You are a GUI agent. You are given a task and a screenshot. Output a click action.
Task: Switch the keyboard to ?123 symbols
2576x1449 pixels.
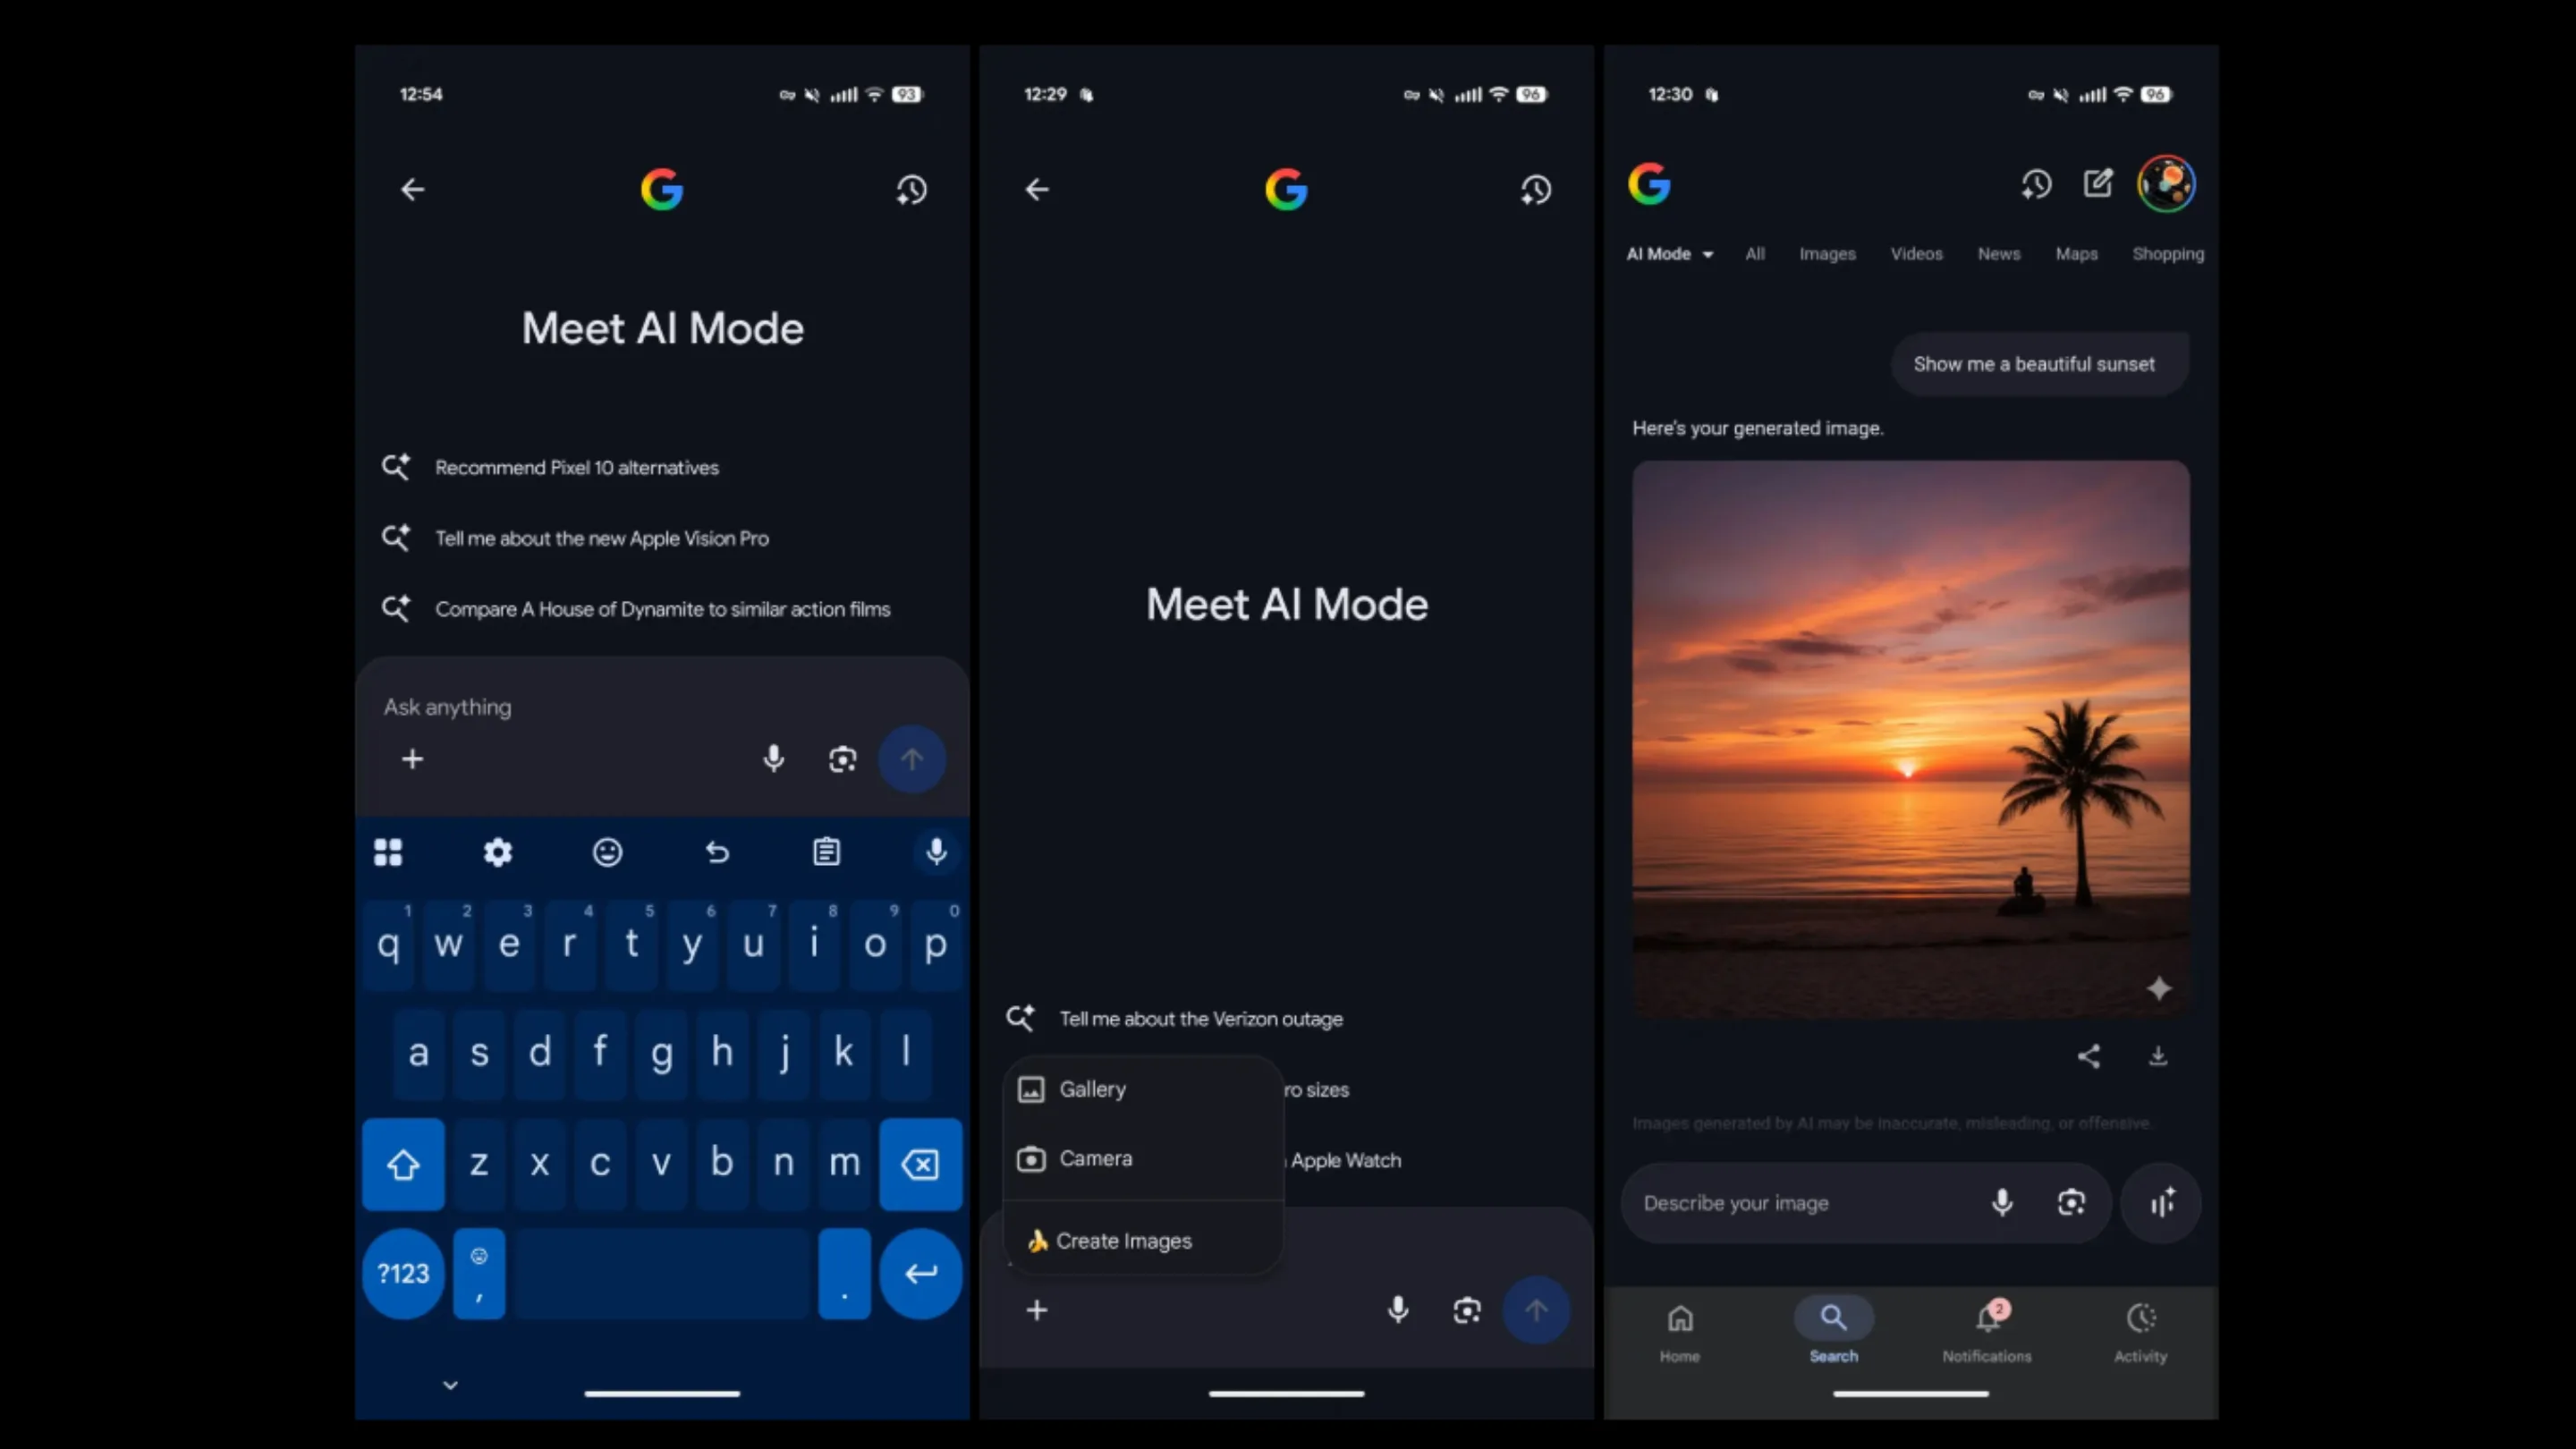click(x=403, y=1273)
